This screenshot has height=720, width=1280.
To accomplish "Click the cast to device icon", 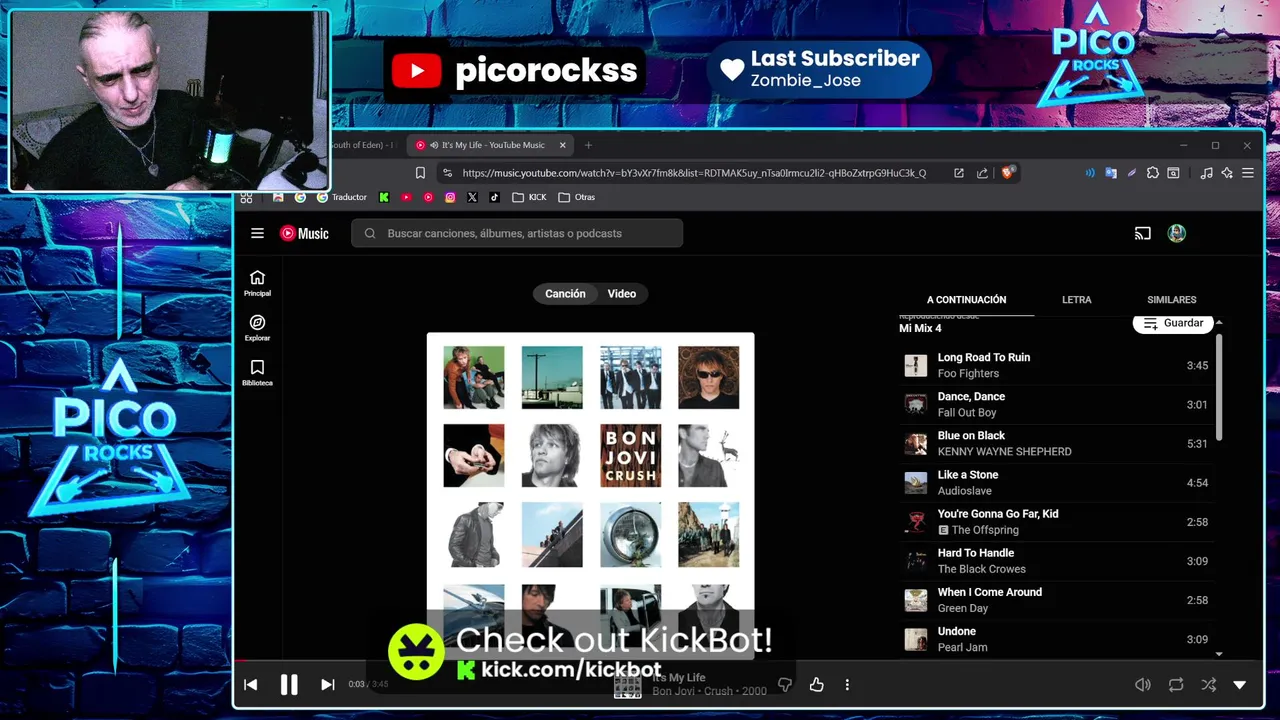I will [1142, 233].
